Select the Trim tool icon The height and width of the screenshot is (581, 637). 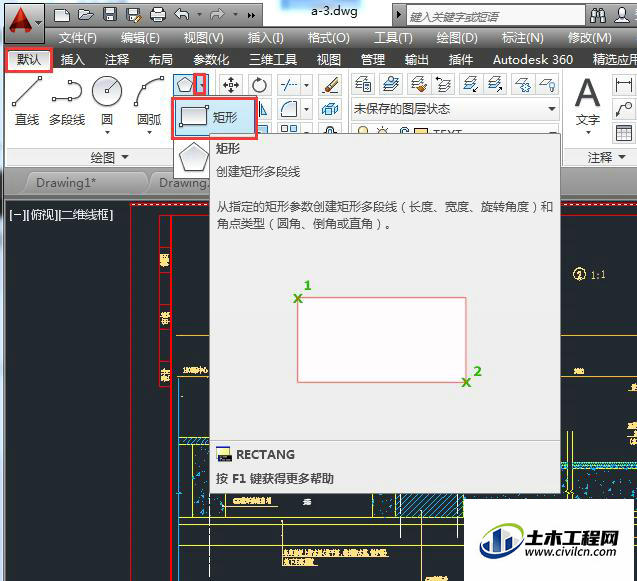(x=289, y=85)
